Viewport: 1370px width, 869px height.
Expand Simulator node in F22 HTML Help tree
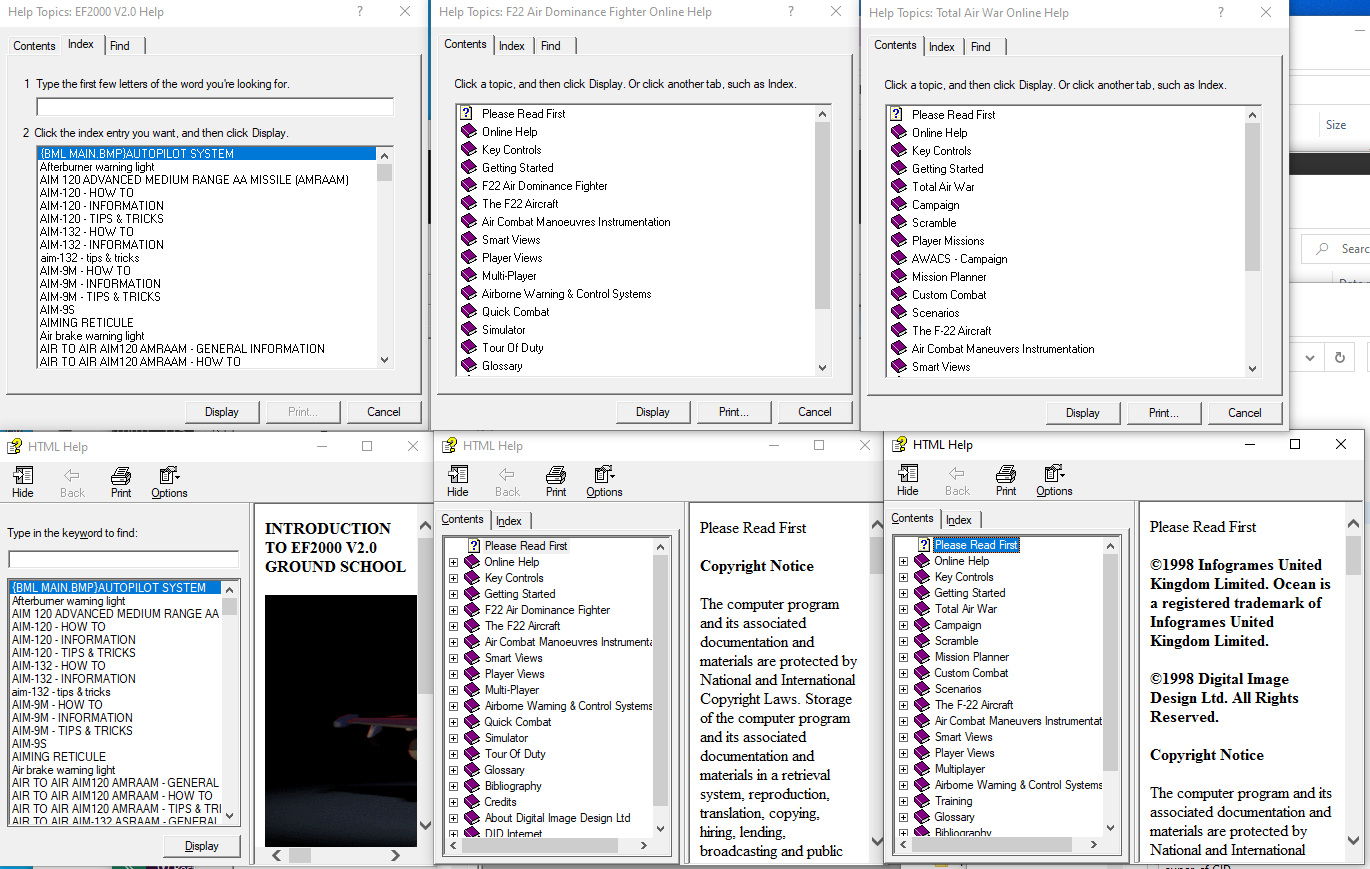click(453, 738)
